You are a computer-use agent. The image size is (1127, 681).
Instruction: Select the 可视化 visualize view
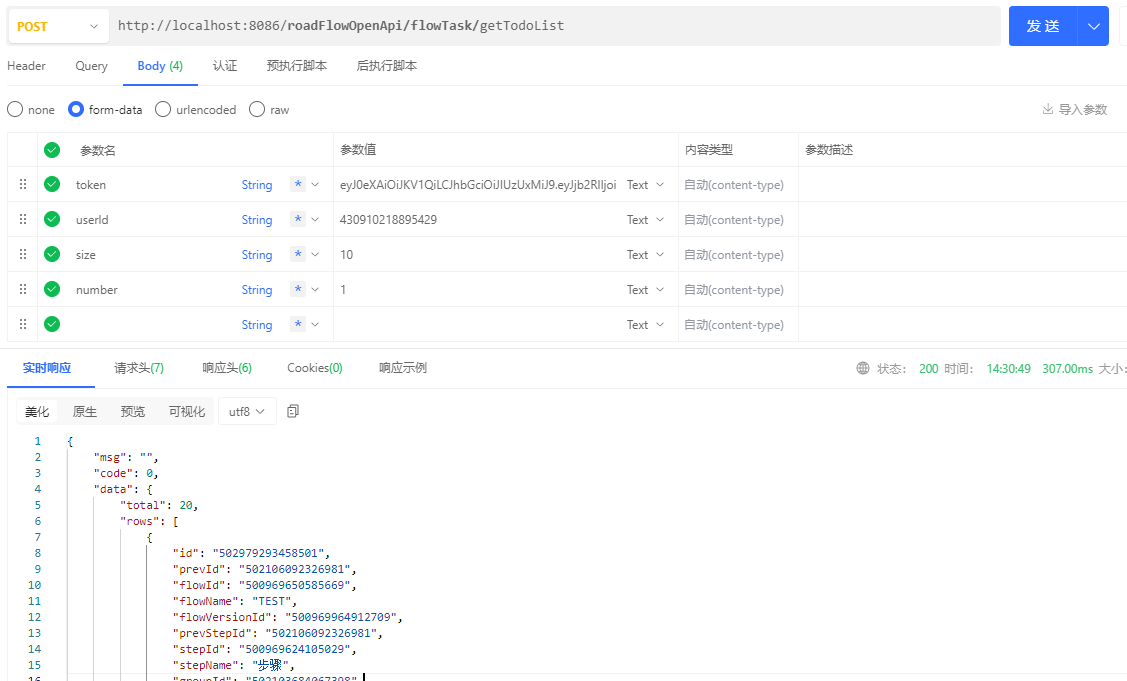click(x=187, y=411)
